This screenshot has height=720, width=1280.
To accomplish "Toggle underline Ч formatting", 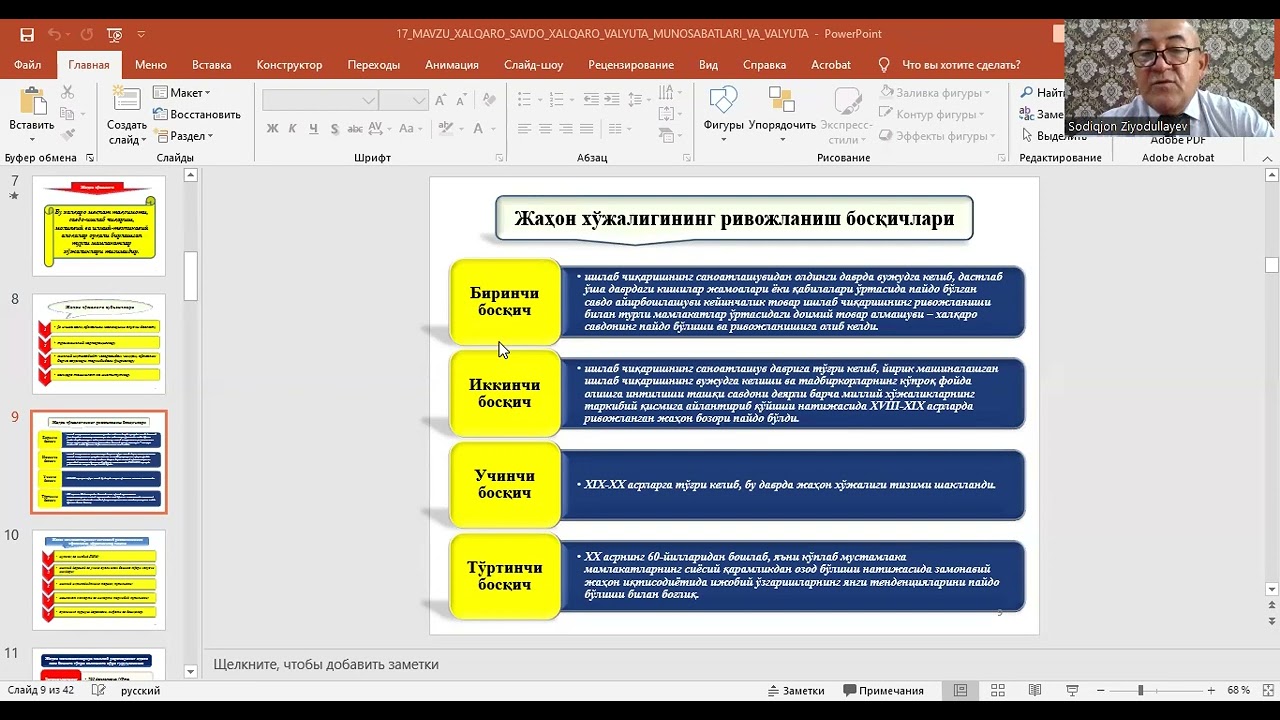I will (x=313, y=129).
